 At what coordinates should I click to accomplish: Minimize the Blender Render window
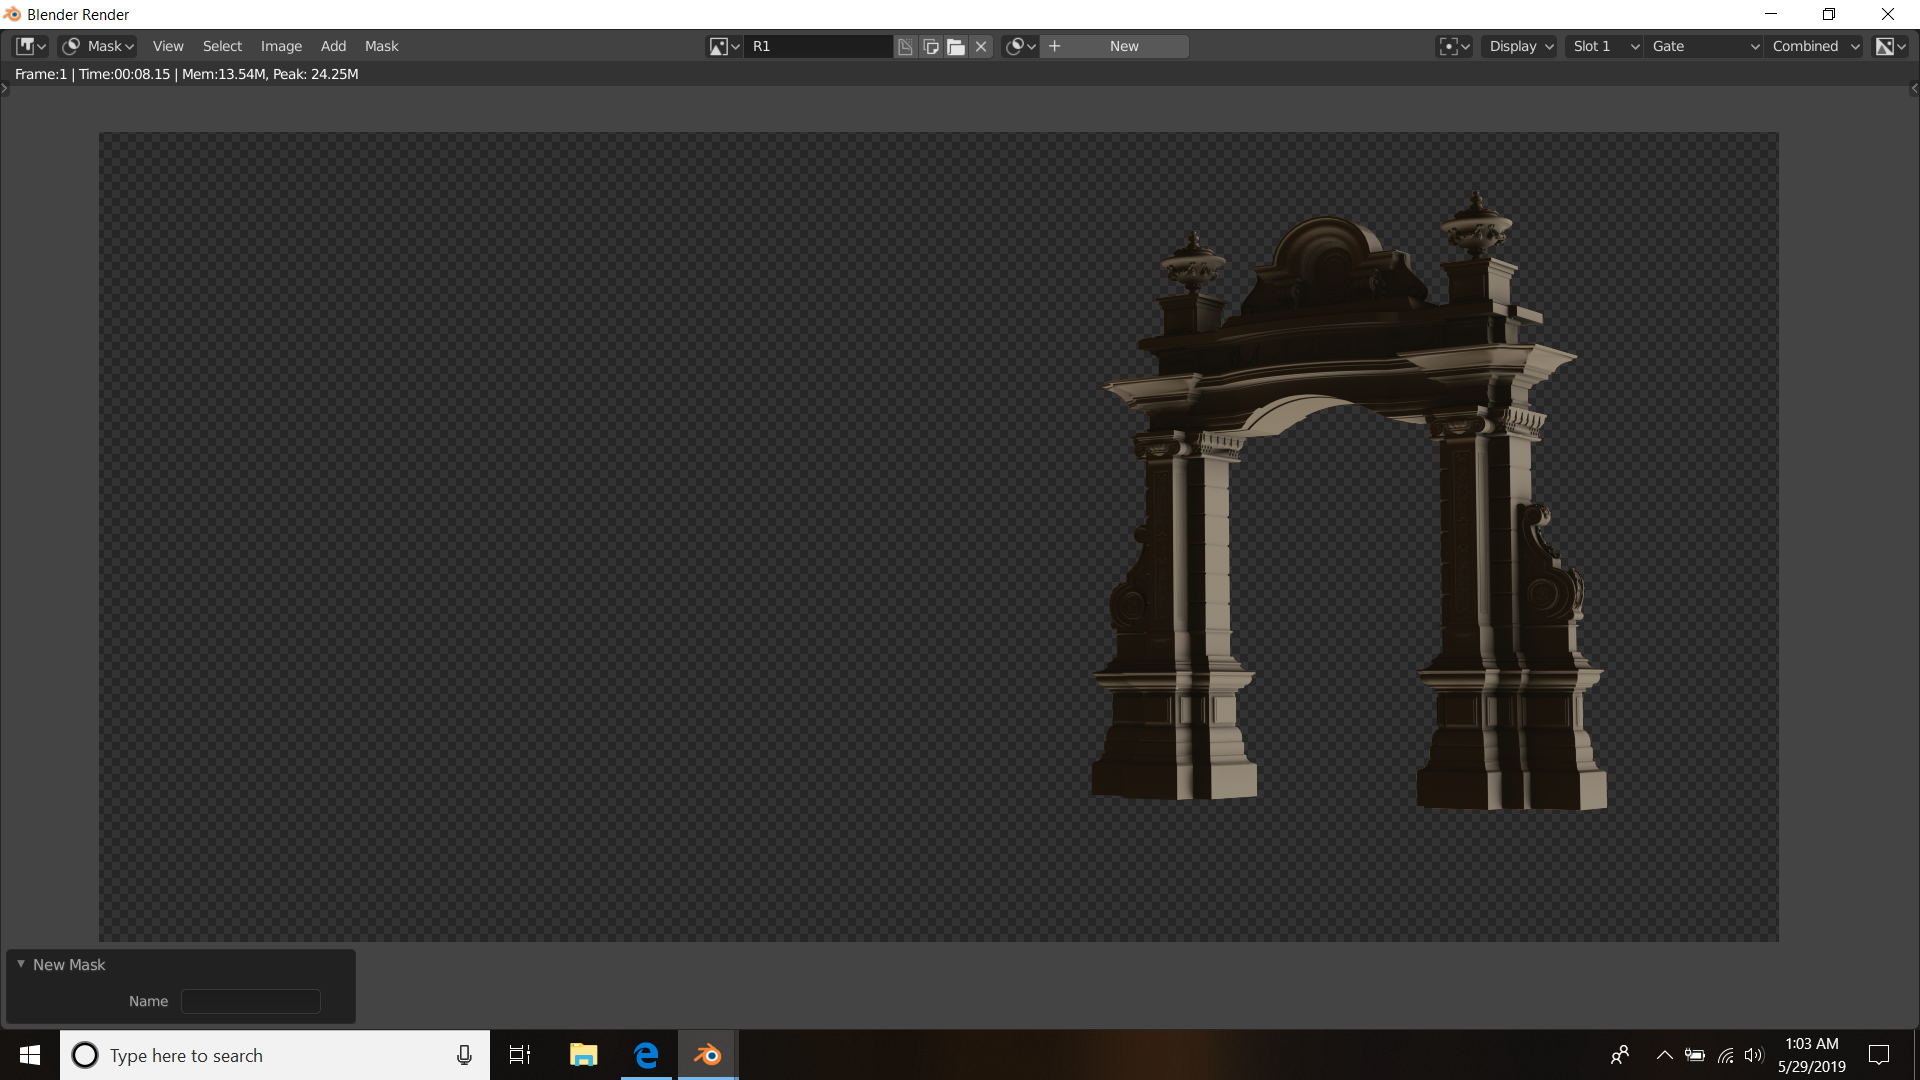1771,14
